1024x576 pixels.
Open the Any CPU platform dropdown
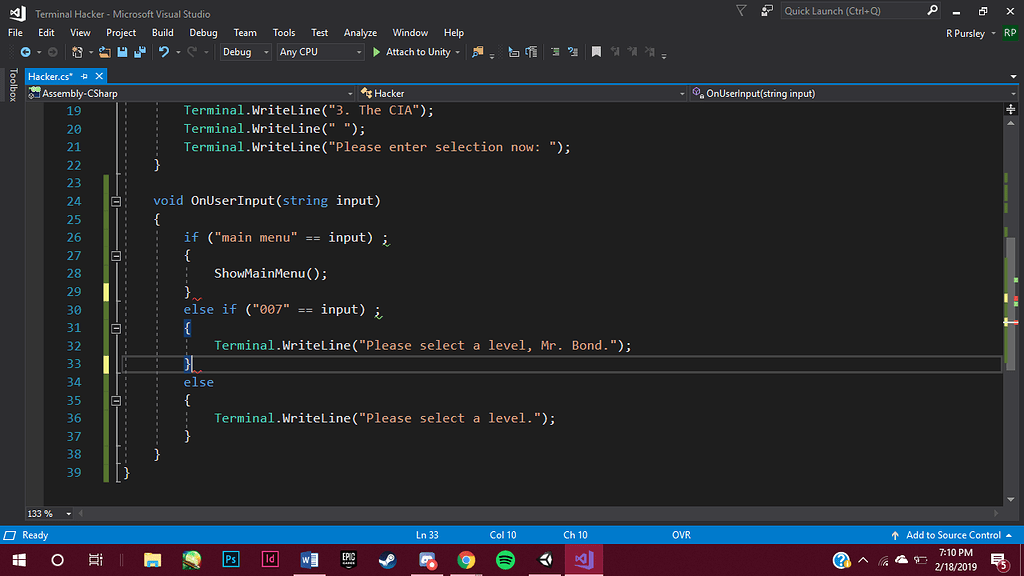pyautogui.click(x=320, y=52)
